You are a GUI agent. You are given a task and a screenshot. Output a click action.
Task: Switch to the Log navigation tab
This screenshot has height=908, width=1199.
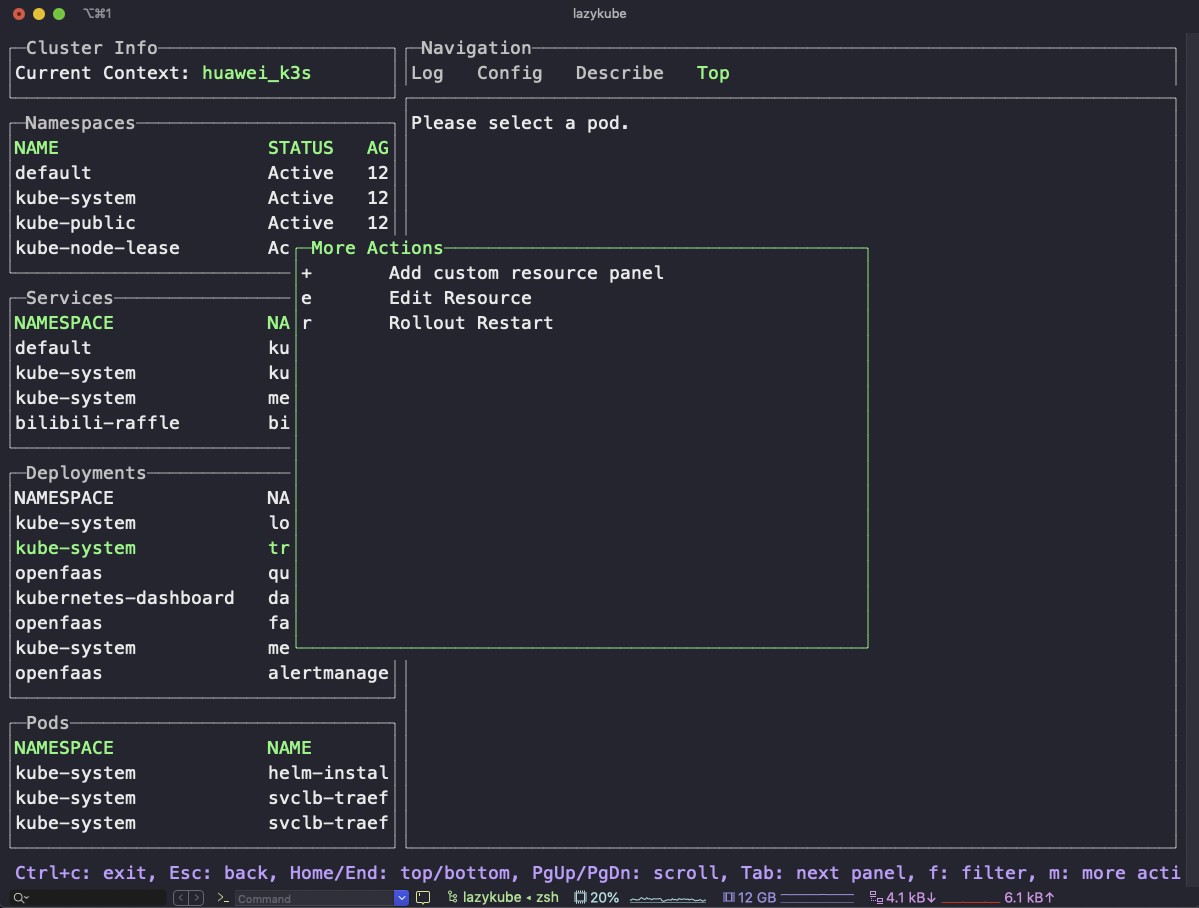[427, 73]
